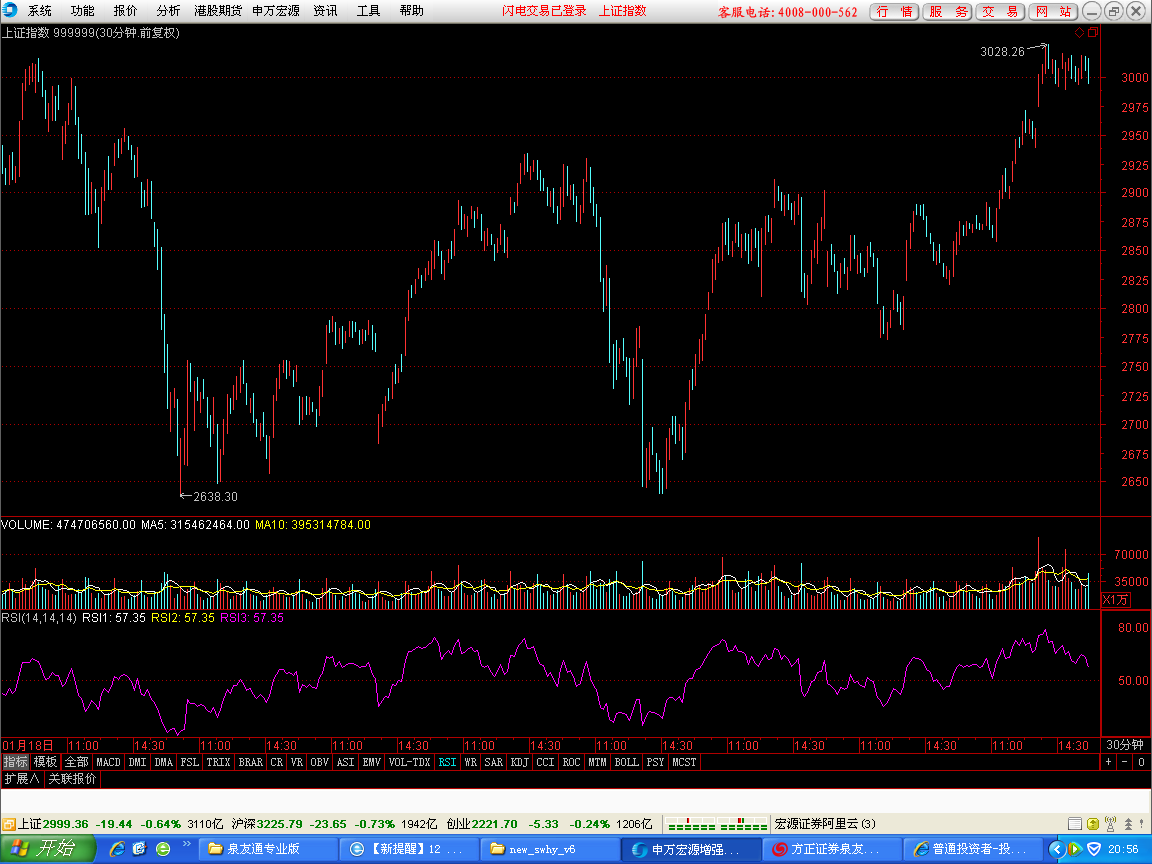Click the 闪电交易已登录 status link
Viewport: 1152px width, 864px height.
(544, 11)
